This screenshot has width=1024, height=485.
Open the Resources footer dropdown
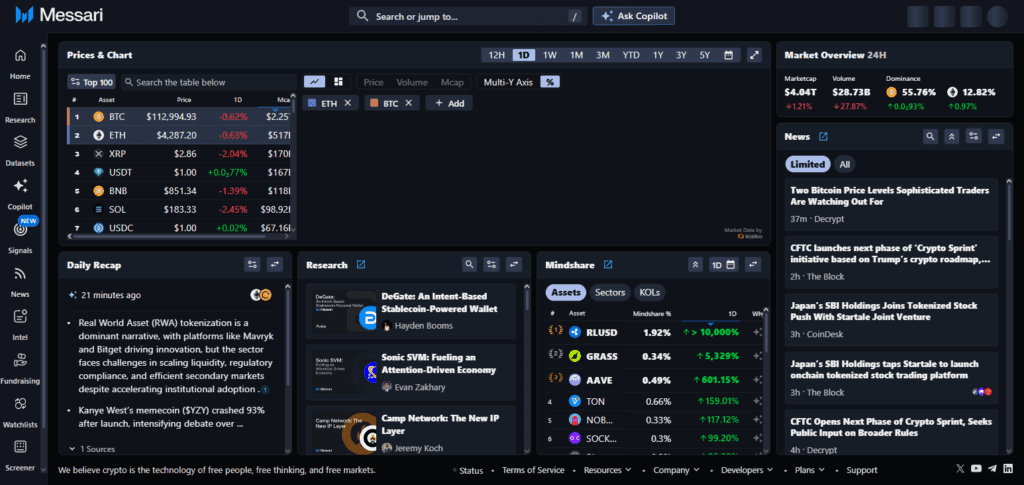(x=606, y=470)
